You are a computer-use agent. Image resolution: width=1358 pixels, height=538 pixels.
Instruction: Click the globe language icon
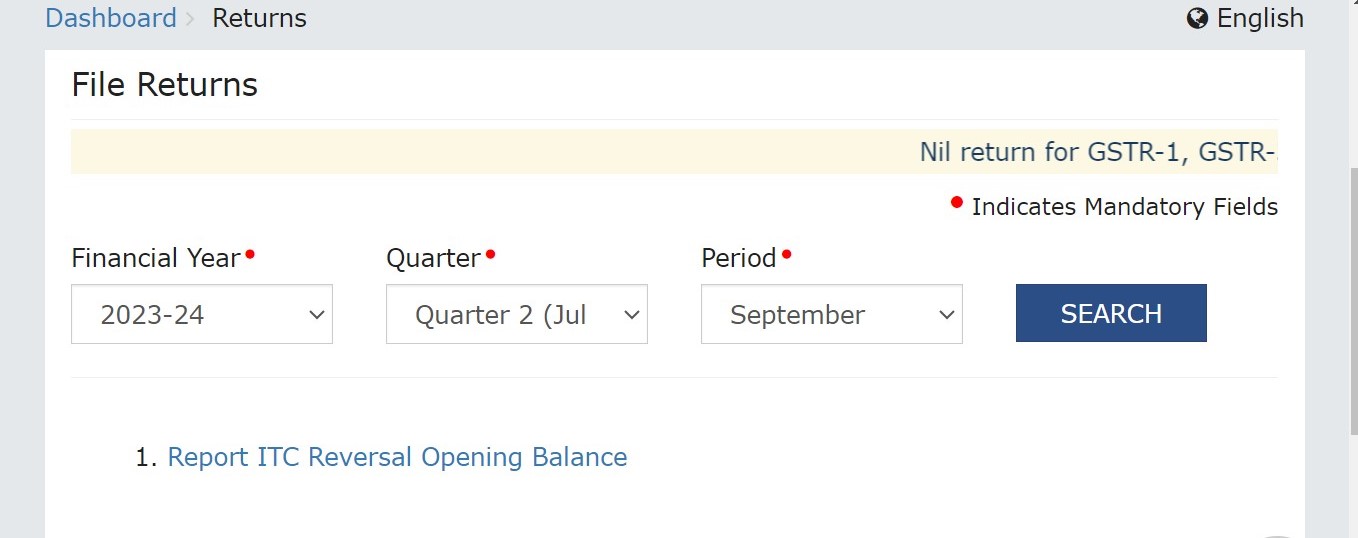(x=1197, y=18)
